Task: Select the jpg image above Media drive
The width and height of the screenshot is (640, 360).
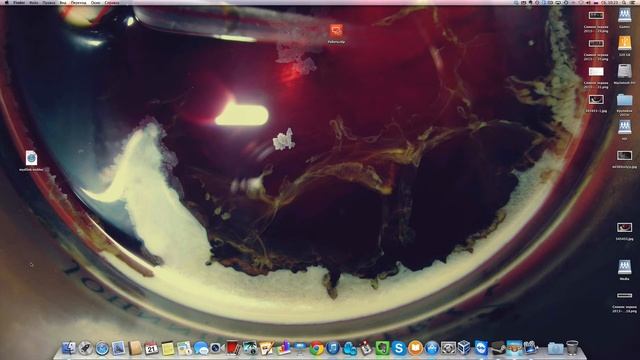Action: pos(624,227)
